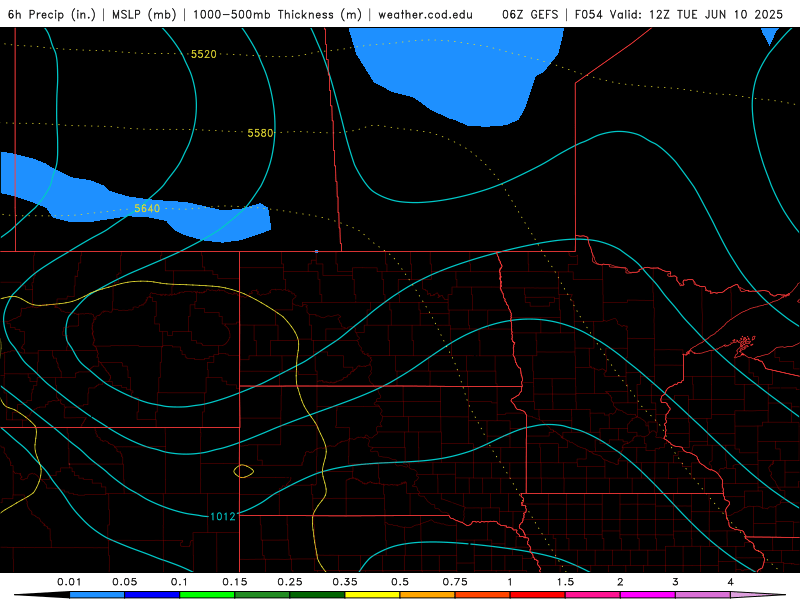Click the '06Z GEFS' model run text
The image size is (800, 600).
point(530,14)
